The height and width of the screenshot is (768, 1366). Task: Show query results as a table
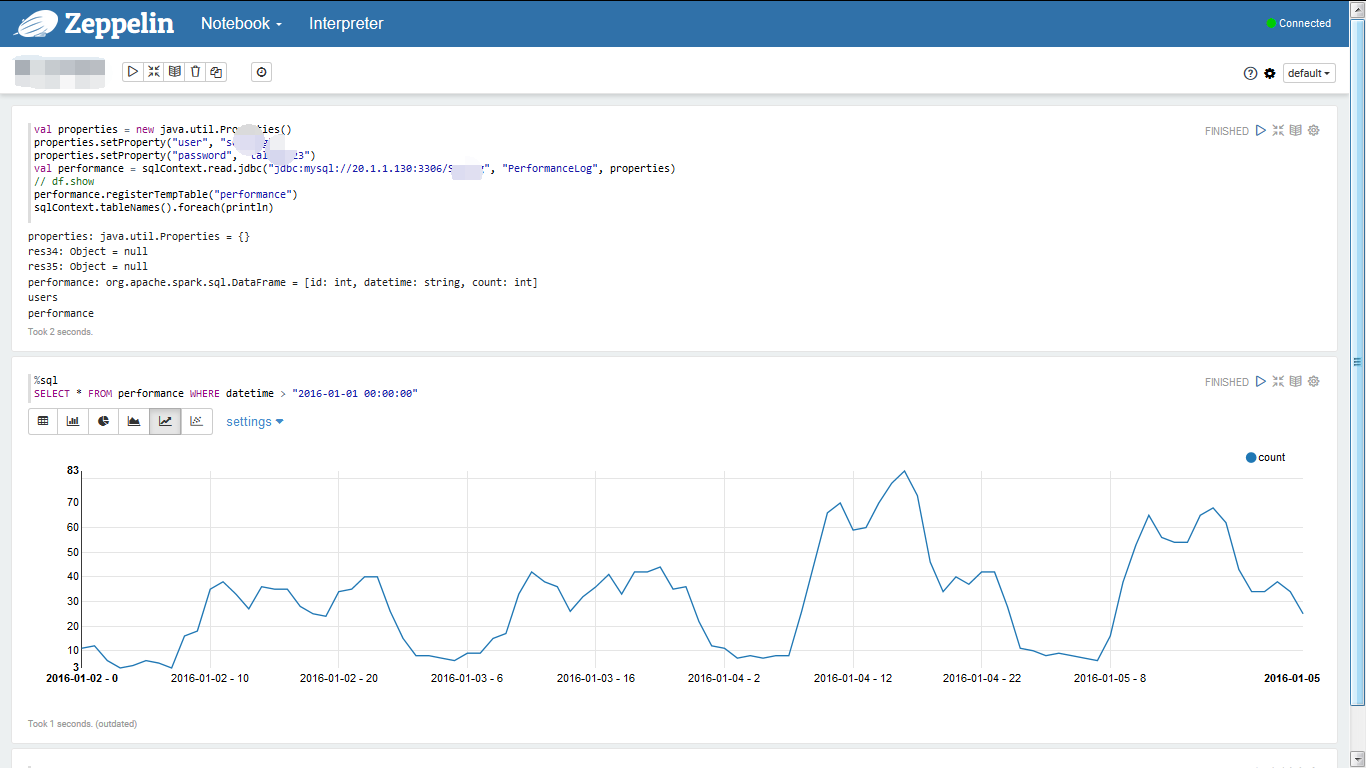coord(43,421)
